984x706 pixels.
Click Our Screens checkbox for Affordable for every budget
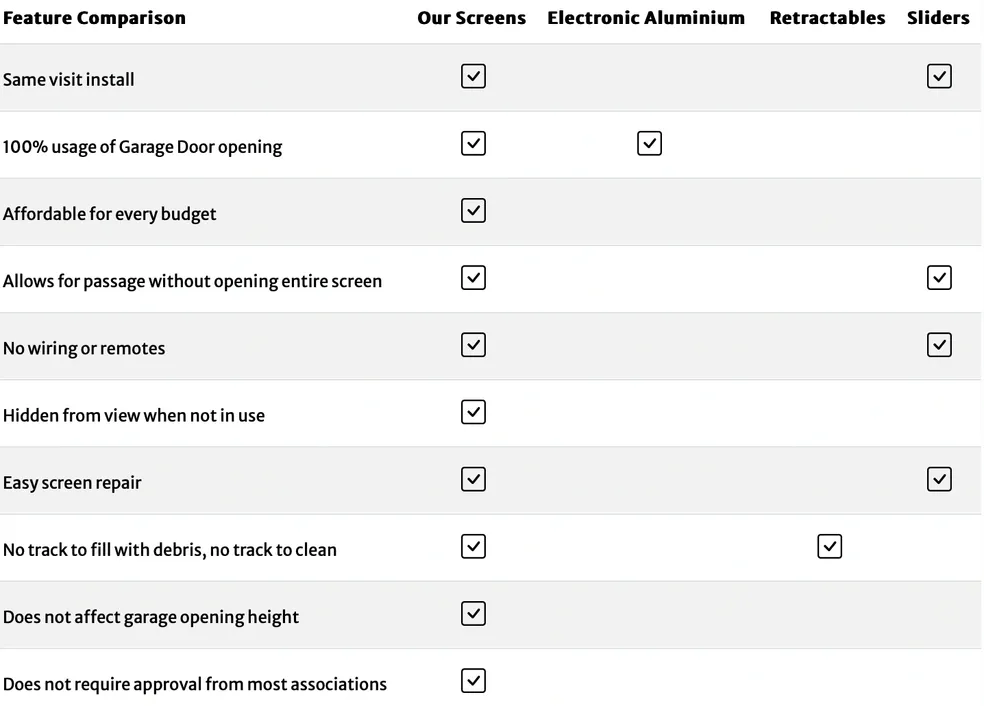[473, 211]
